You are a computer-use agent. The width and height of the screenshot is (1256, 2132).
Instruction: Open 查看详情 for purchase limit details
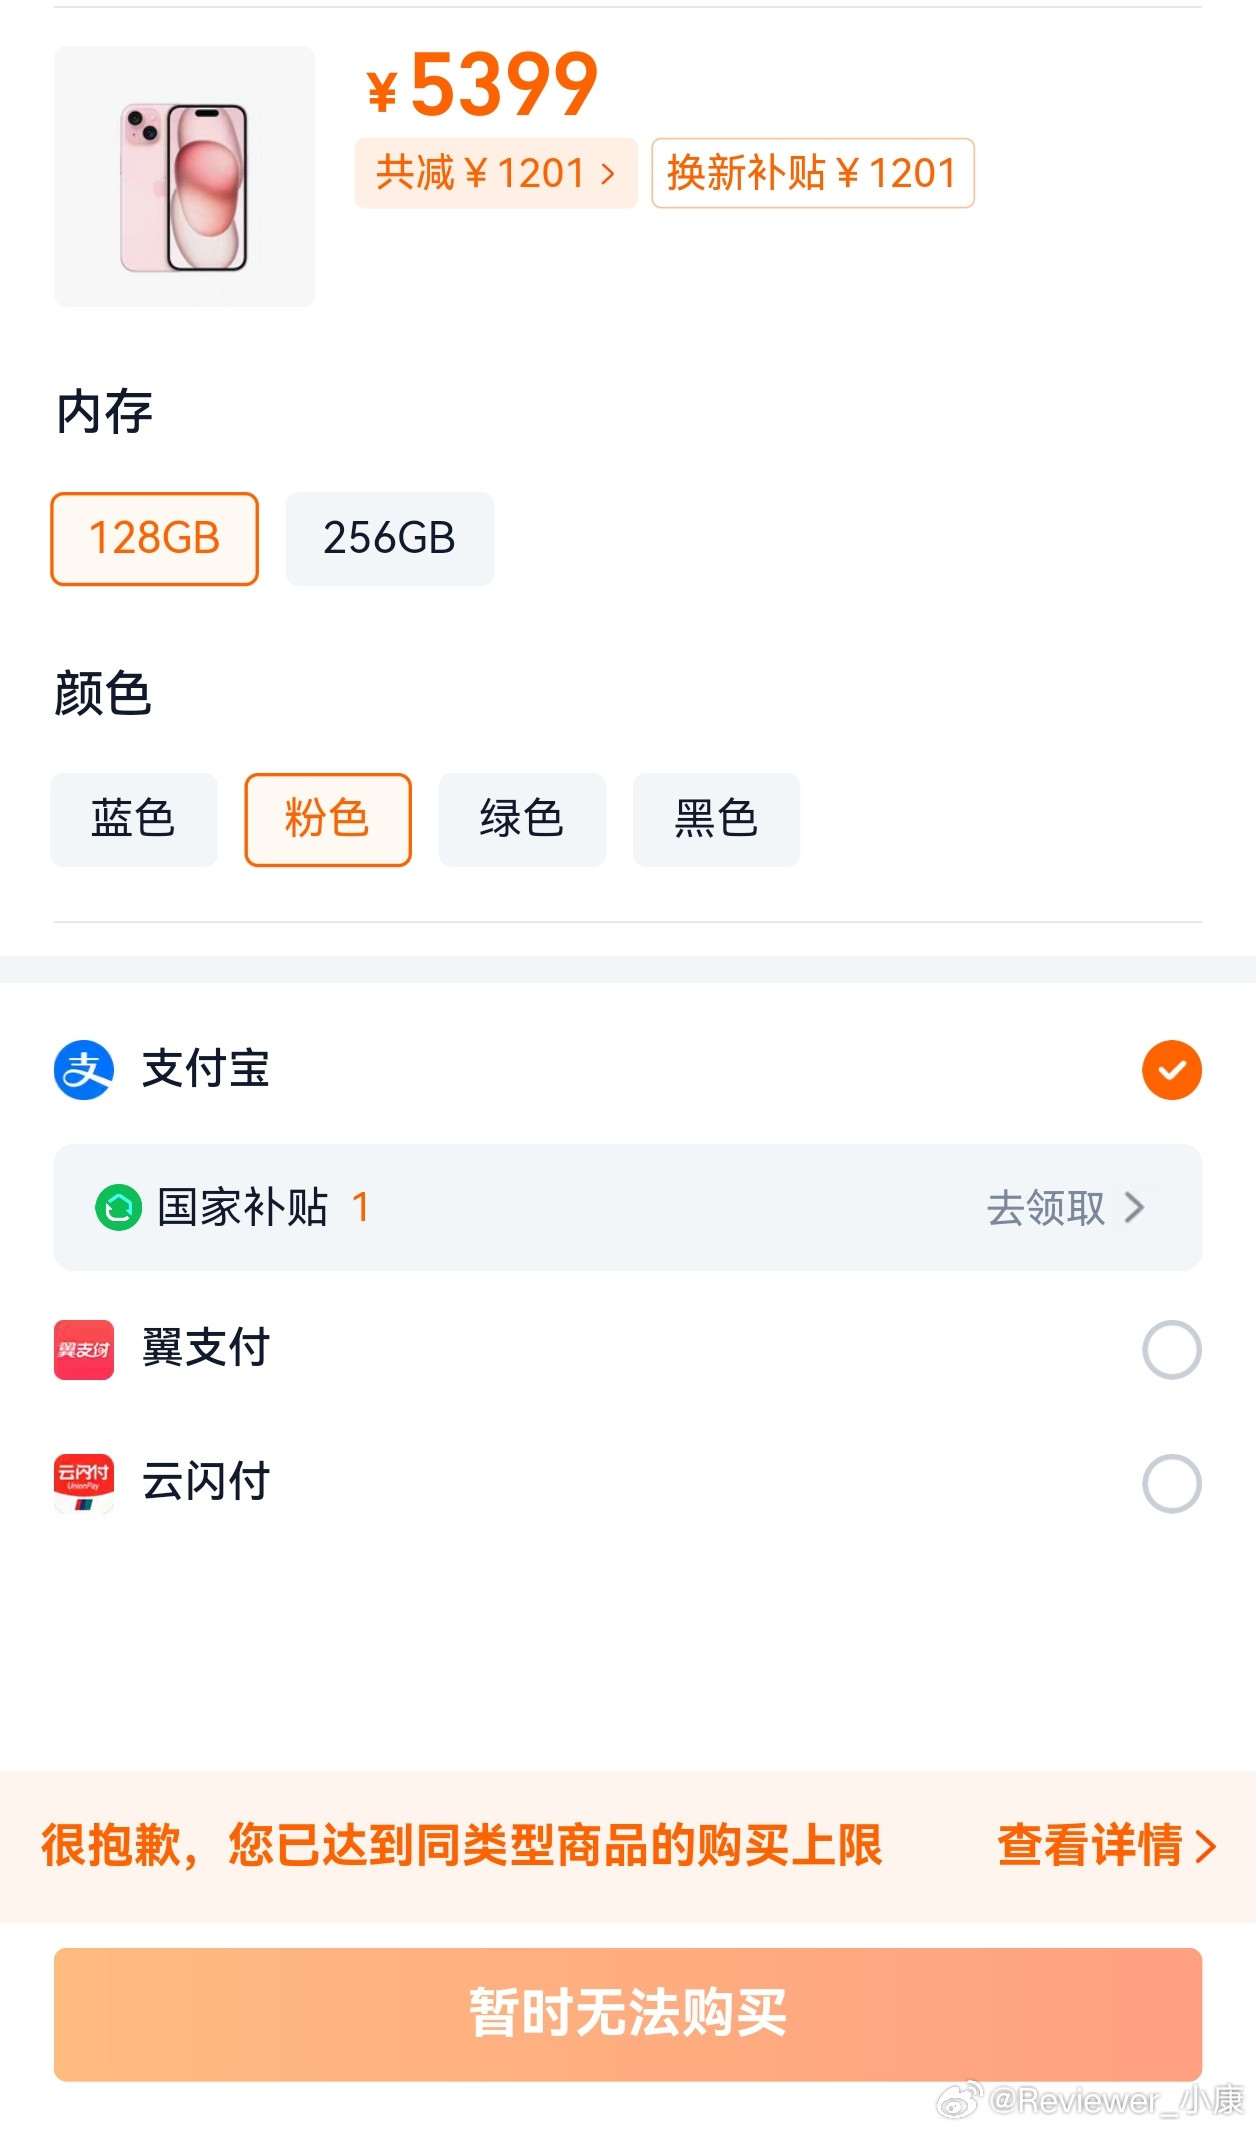(1106, 1846)
